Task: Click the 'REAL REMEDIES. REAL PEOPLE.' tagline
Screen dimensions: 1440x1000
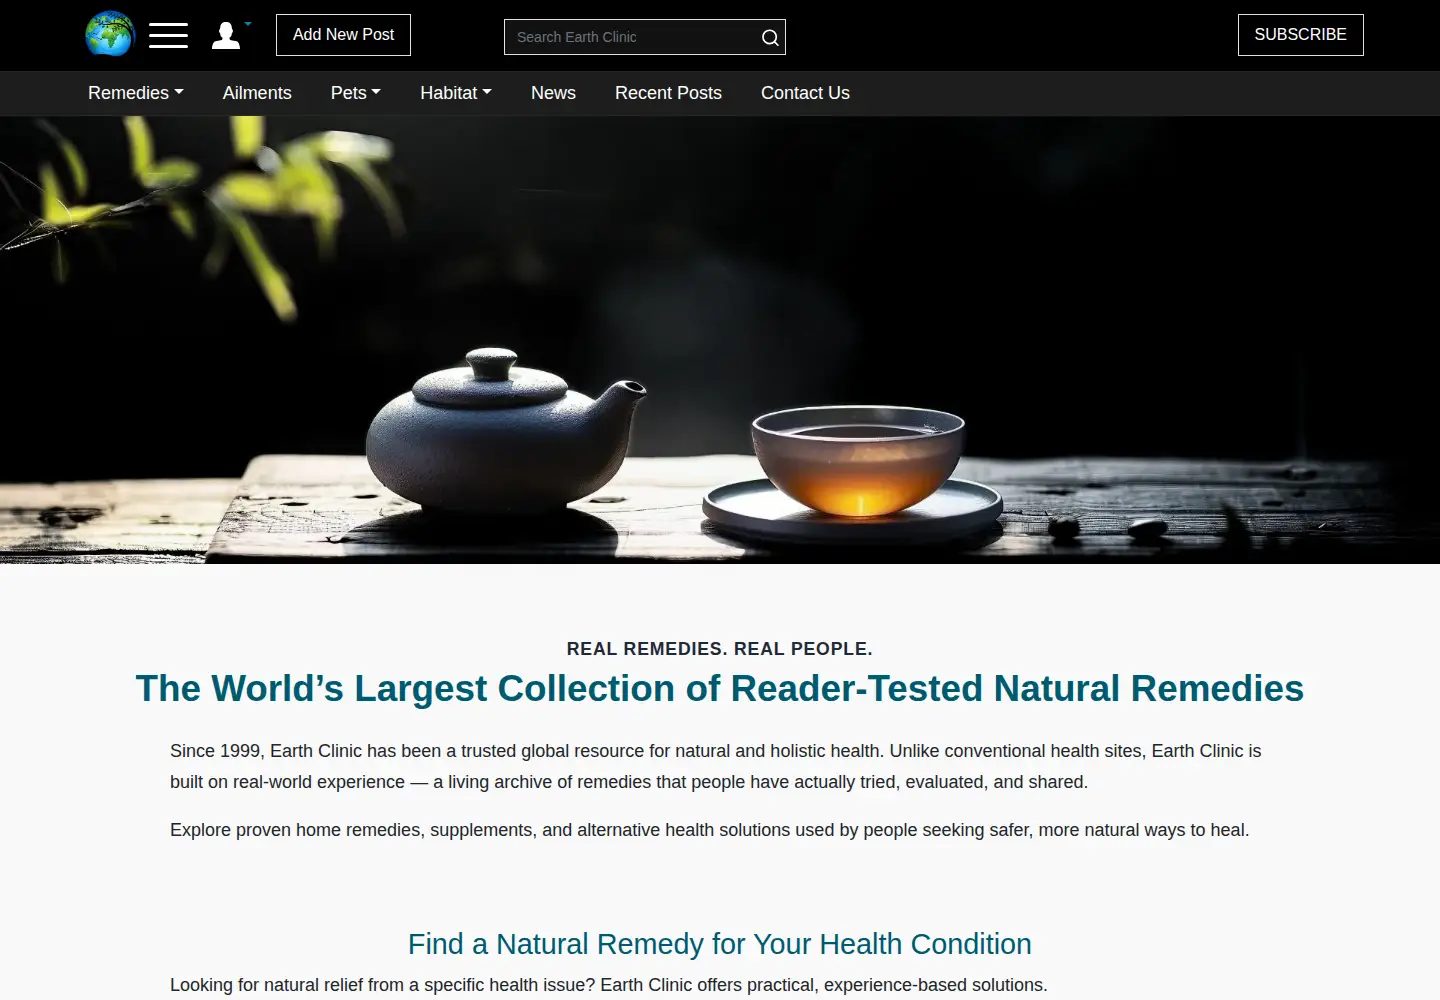Action: click(720, 649)
